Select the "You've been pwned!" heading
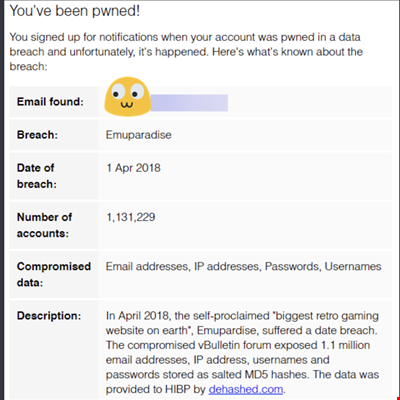This screenshot has height=400, width=400. tap(75, 11)
